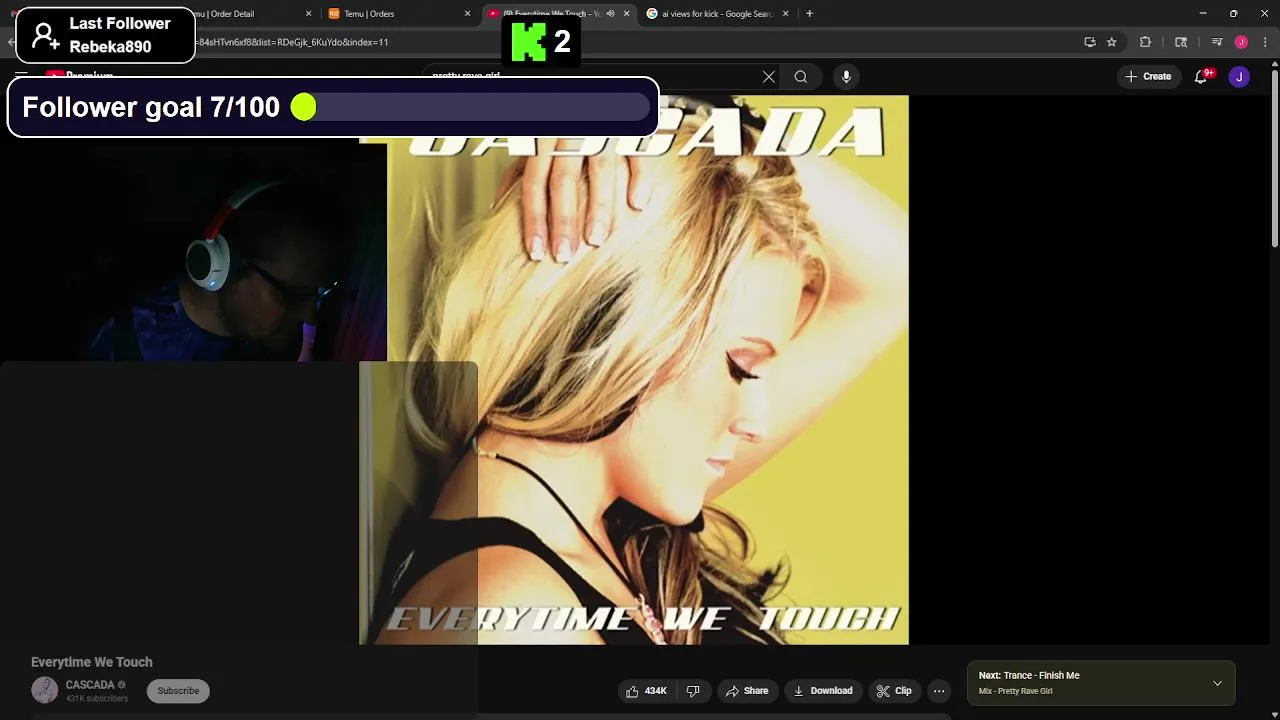The height and width of the screenshot is (720, 1280).
Task: Open the CASCADA channel name link
Action: (x=90, y=685)
